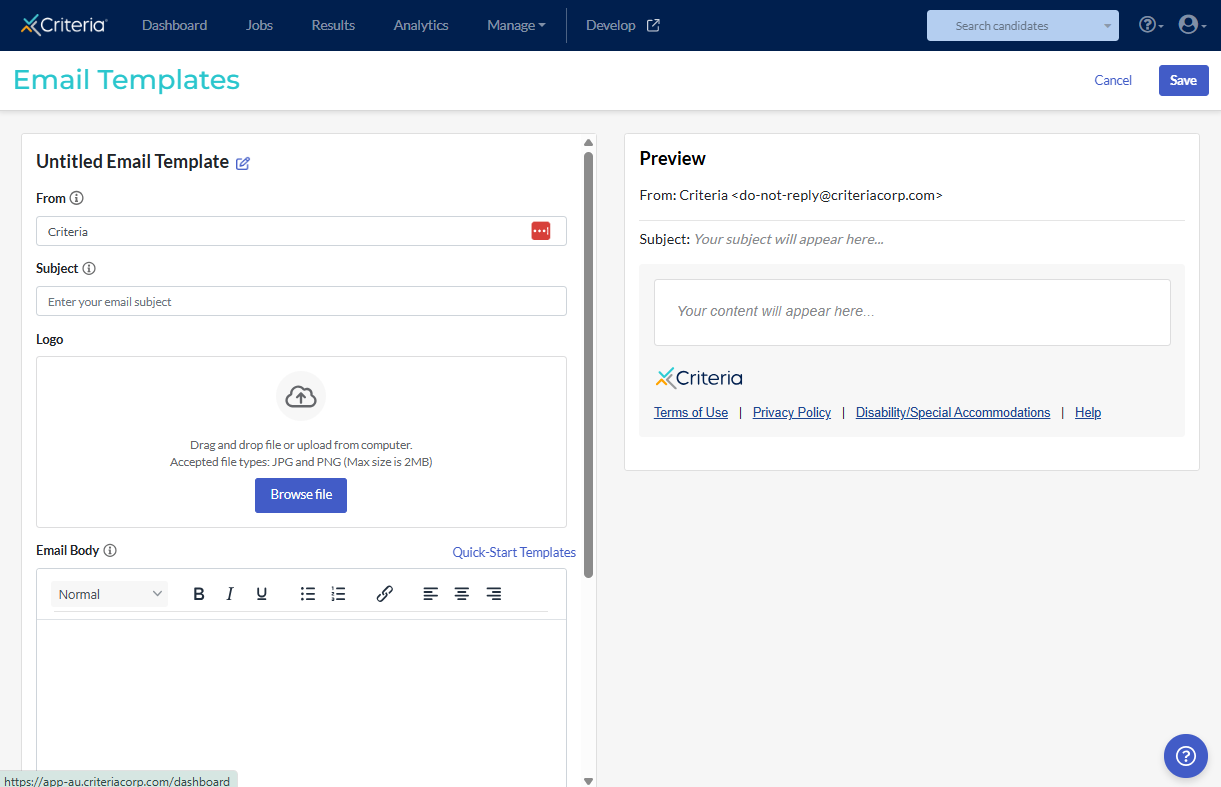The width and height of the screenshot is (1221, 787).
Task: Click 'Your subject will appear here...' text
Action: [x=789, y=239]
